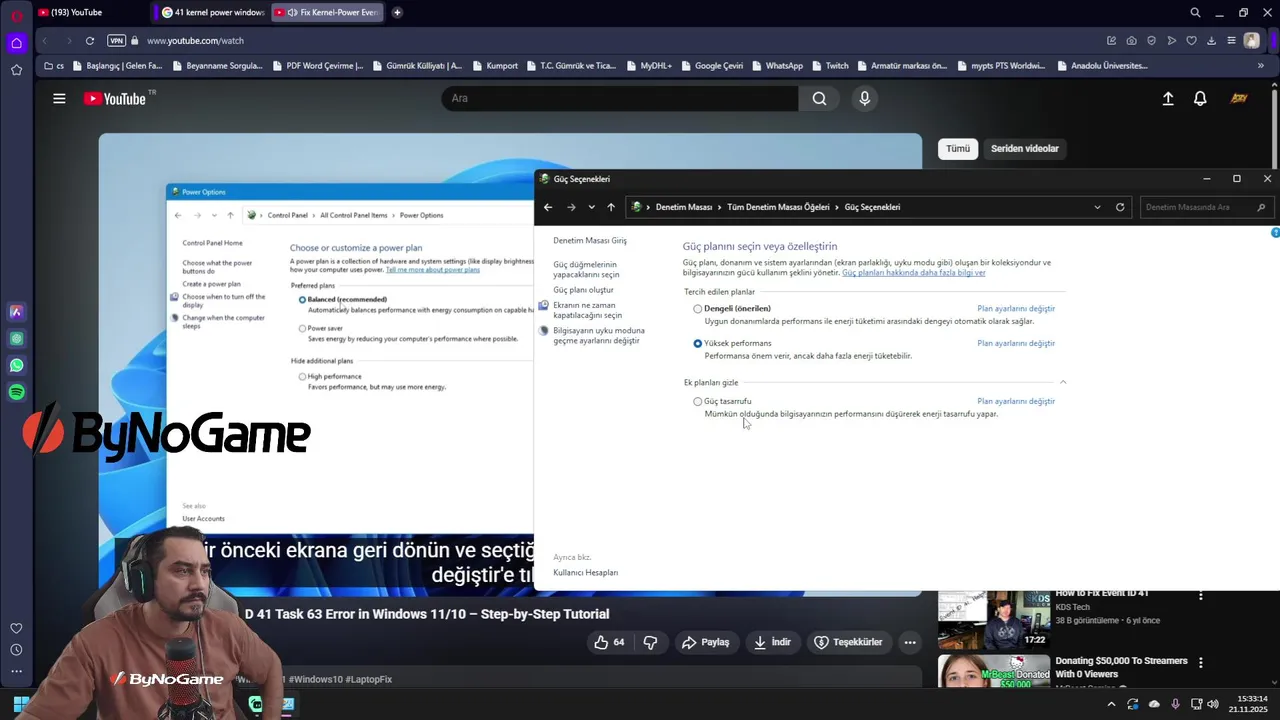Switch to the 41 kernel power windows tab
Screen dimensions: 1280x720
coord(213,13)
